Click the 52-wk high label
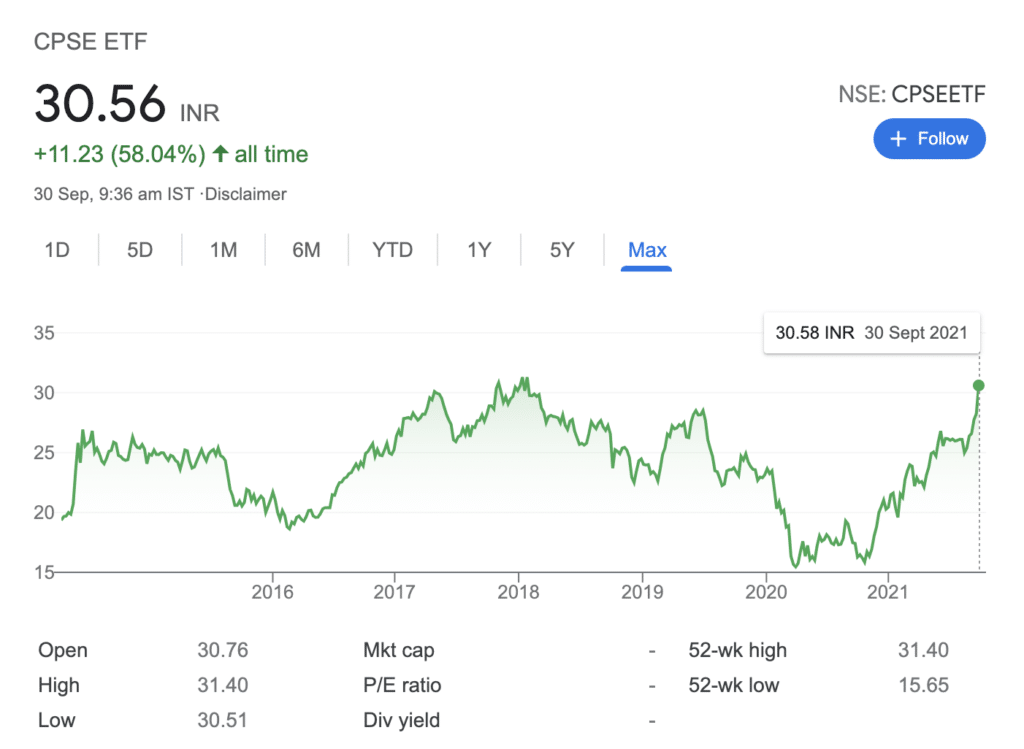1024x749 pixels. (737, 650)
